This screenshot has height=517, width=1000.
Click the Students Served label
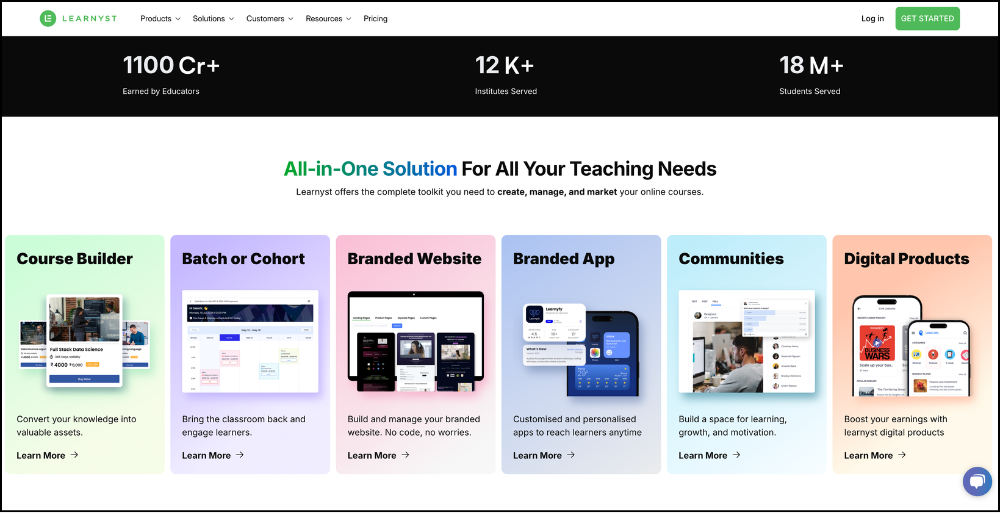pos(809,91)
